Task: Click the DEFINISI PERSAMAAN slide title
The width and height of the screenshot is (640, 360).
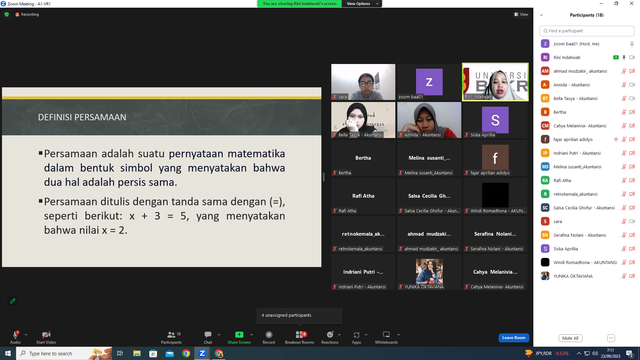Action: click(82, 118)
